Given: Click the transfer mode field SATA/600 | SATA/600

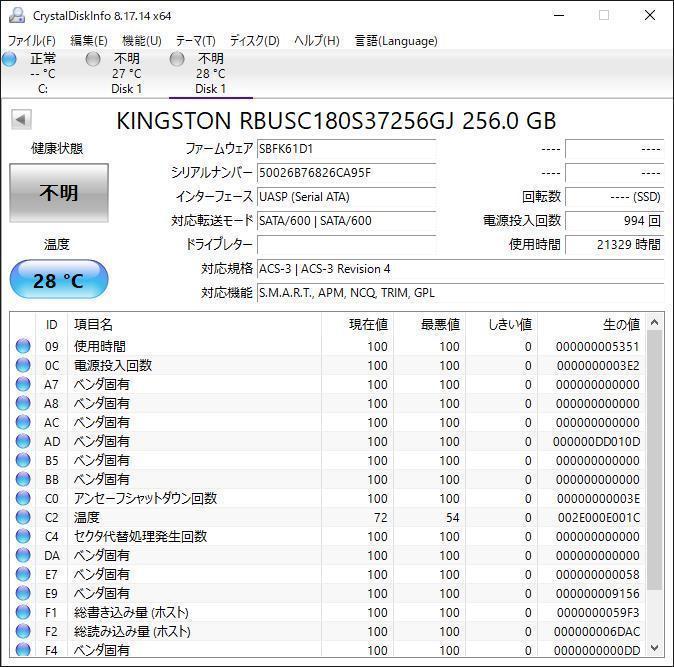Looking at the screenshot, I should click(x=346, y=221).
